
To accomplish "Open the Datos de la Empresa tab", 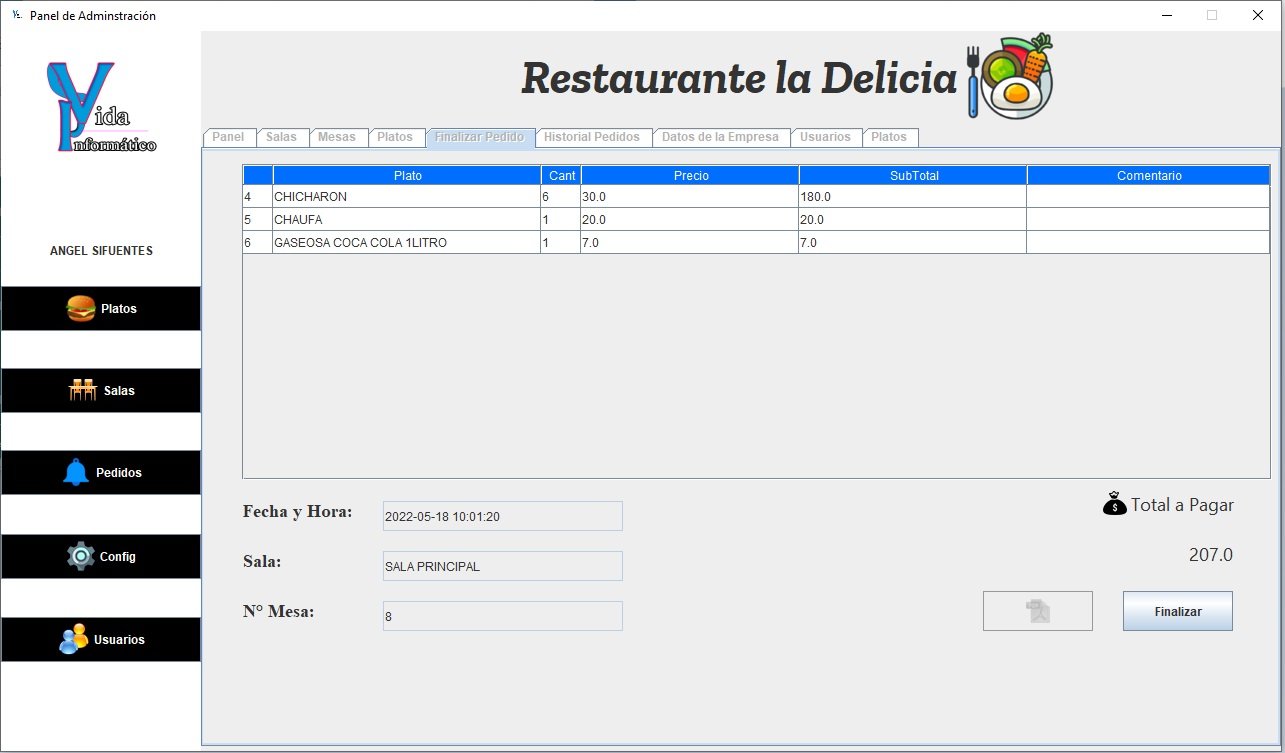I will [720, 137].
